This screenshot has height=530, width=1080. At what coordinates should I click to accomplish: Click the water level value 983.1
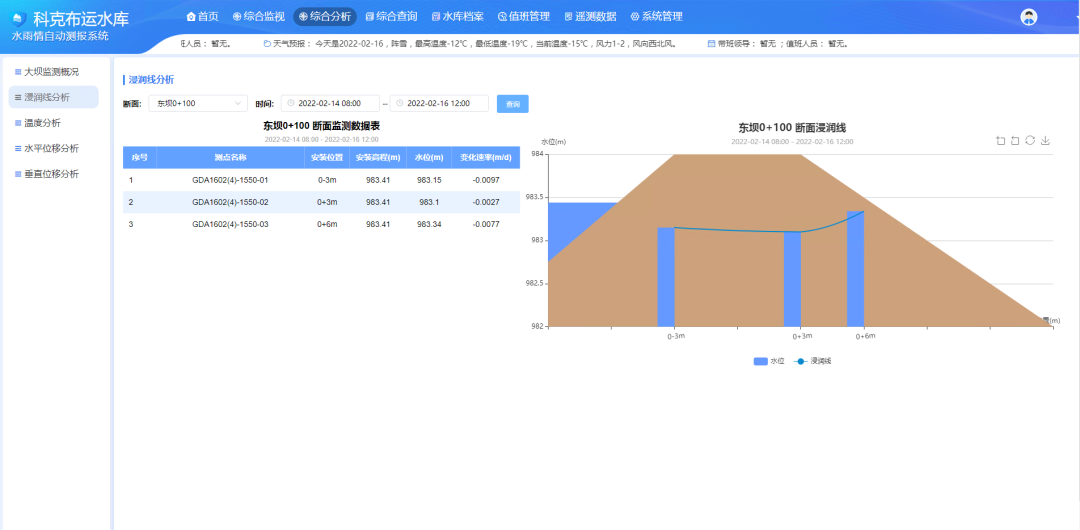click(429, 203)
